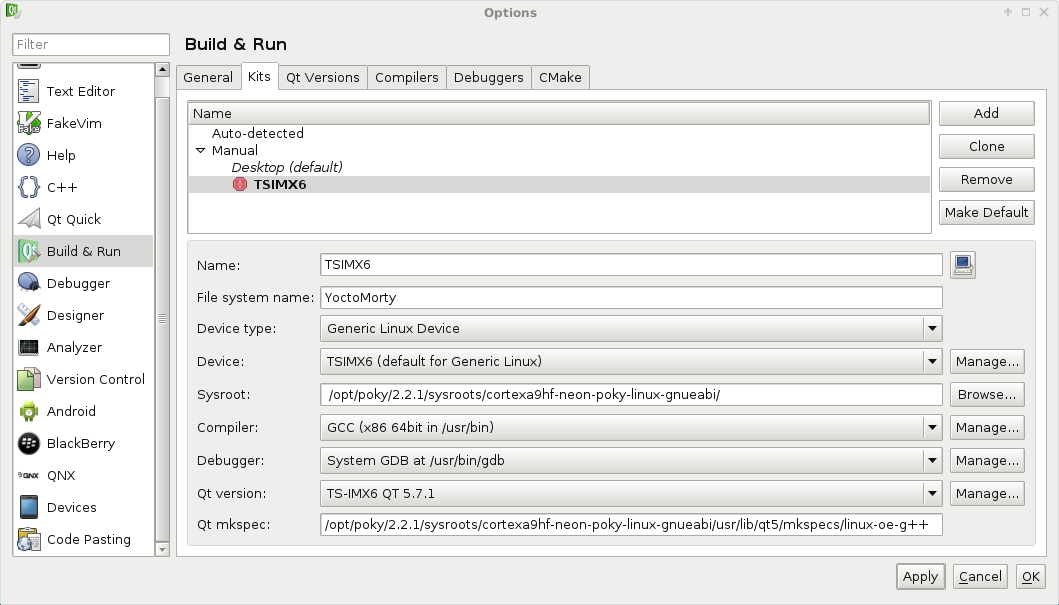Choose the C++ braces icon
Image resolution: width=1059 pixels, height=605 pixels.
pos(28,187)
